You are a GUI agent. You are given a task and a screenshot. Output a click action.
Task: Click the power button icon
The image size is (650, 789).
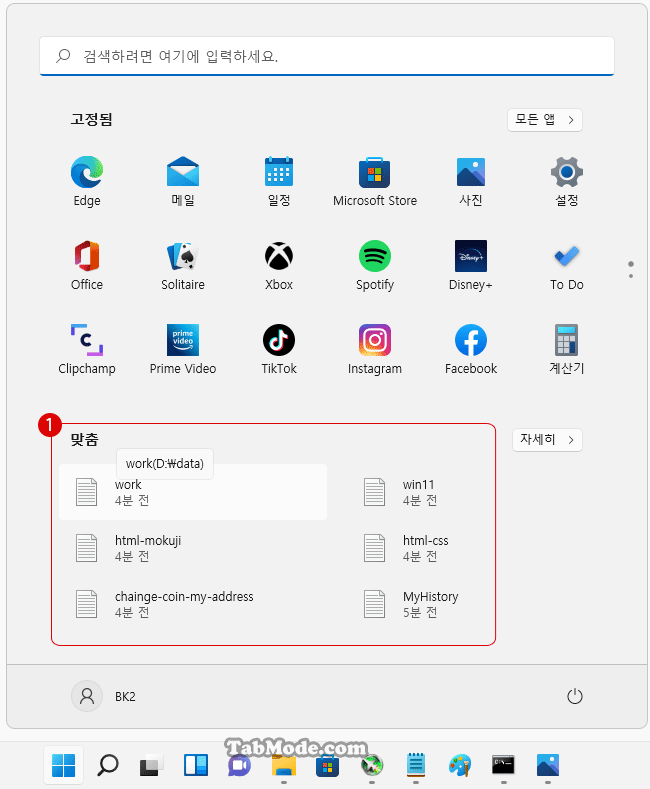(575, 696)
